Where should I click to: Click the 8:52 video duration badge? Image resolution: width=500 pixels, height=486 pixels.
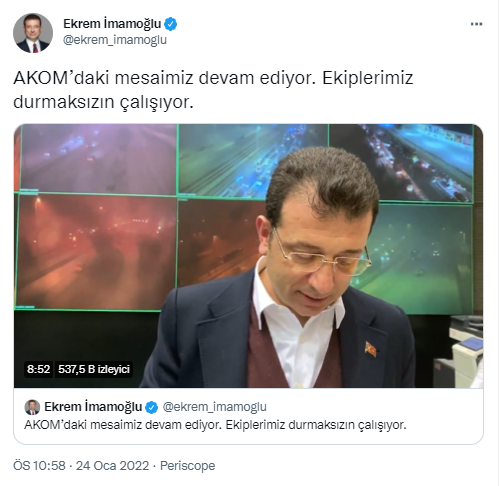coord(38,369)
